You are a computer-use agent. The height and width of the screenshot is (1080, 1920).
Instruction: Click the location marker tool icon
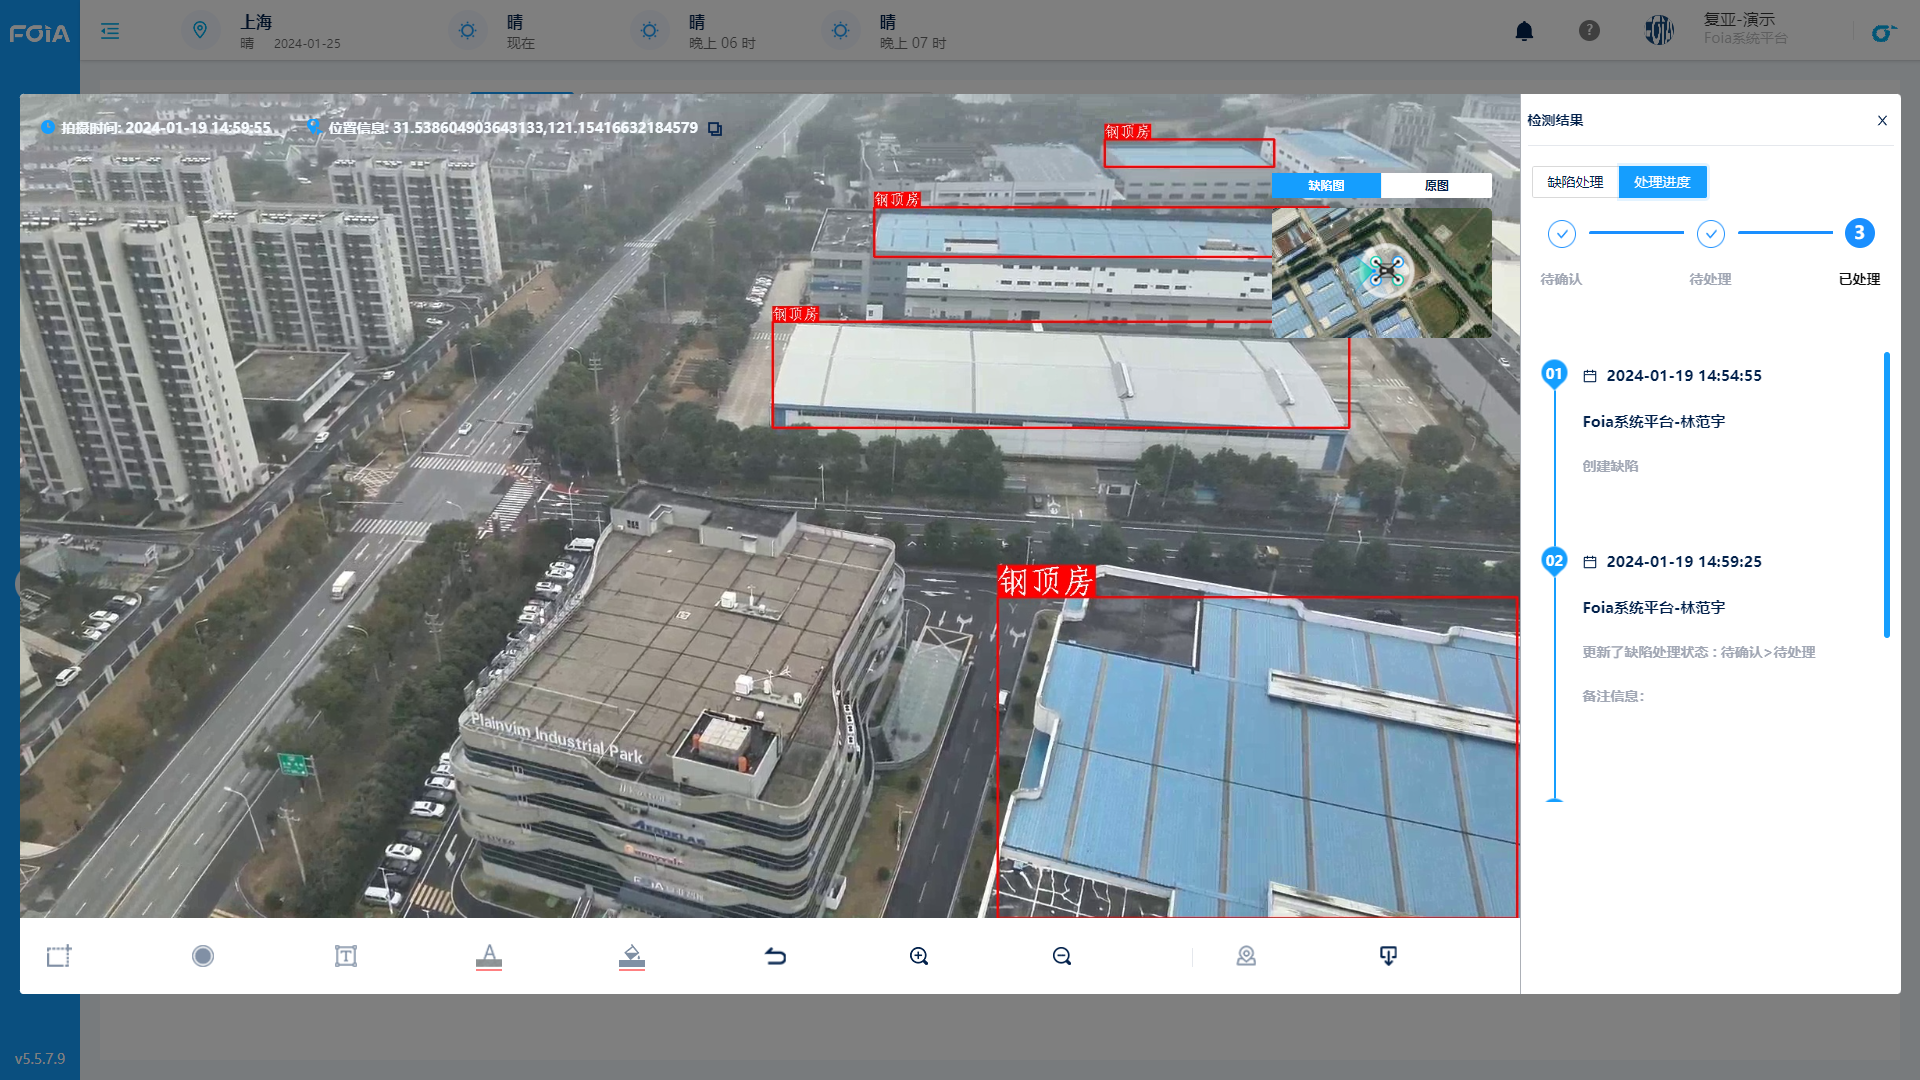tap(1245, 956)
